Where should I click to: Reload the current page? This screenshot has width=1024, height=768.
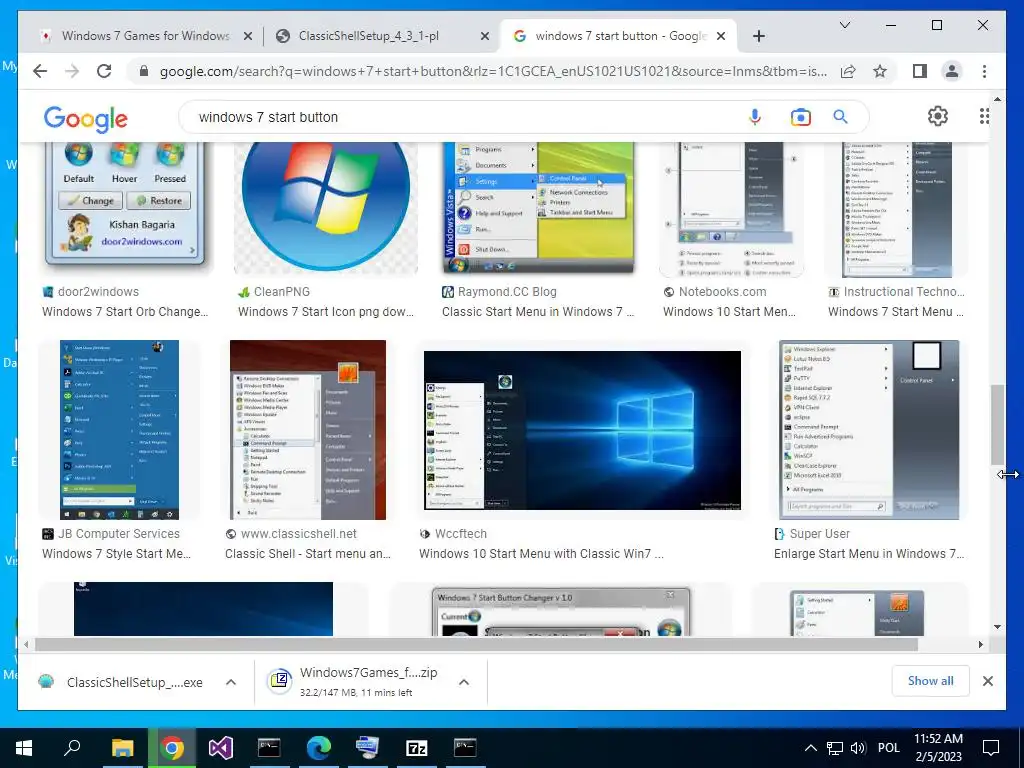104,71
